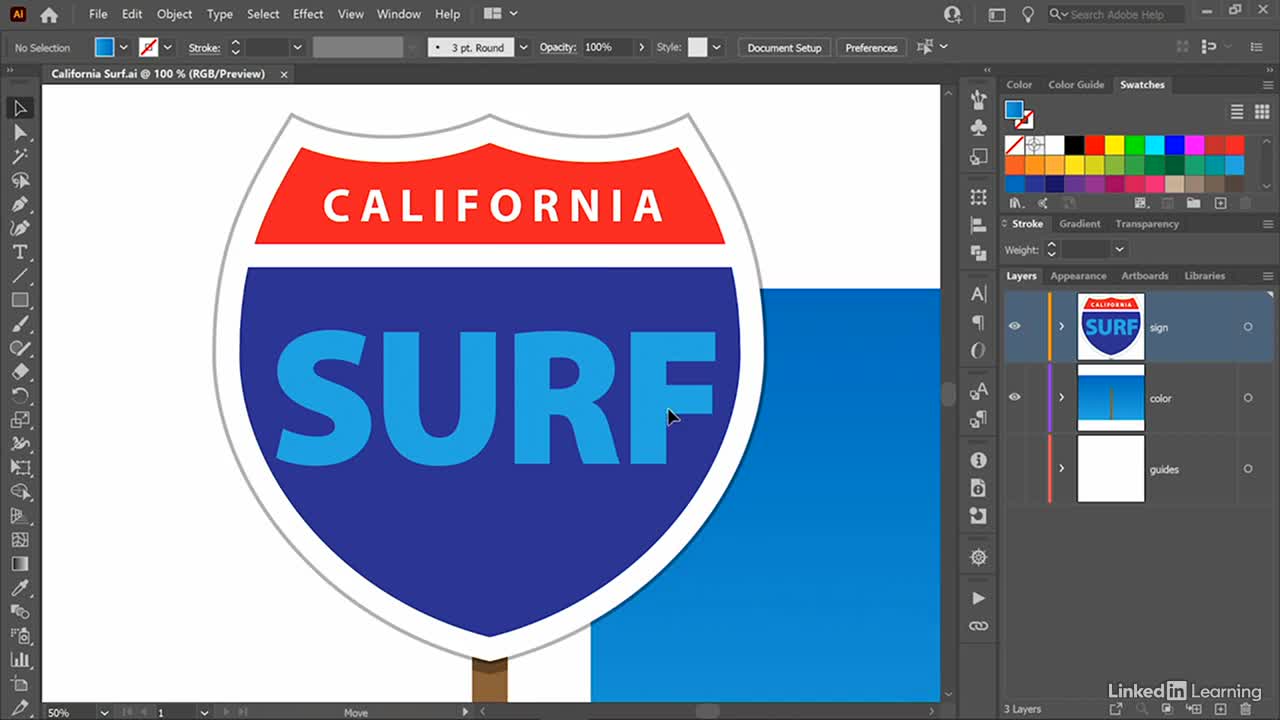Open the Style dropdown
This screenshot has height=720, width=1280.
pos(716,47)
